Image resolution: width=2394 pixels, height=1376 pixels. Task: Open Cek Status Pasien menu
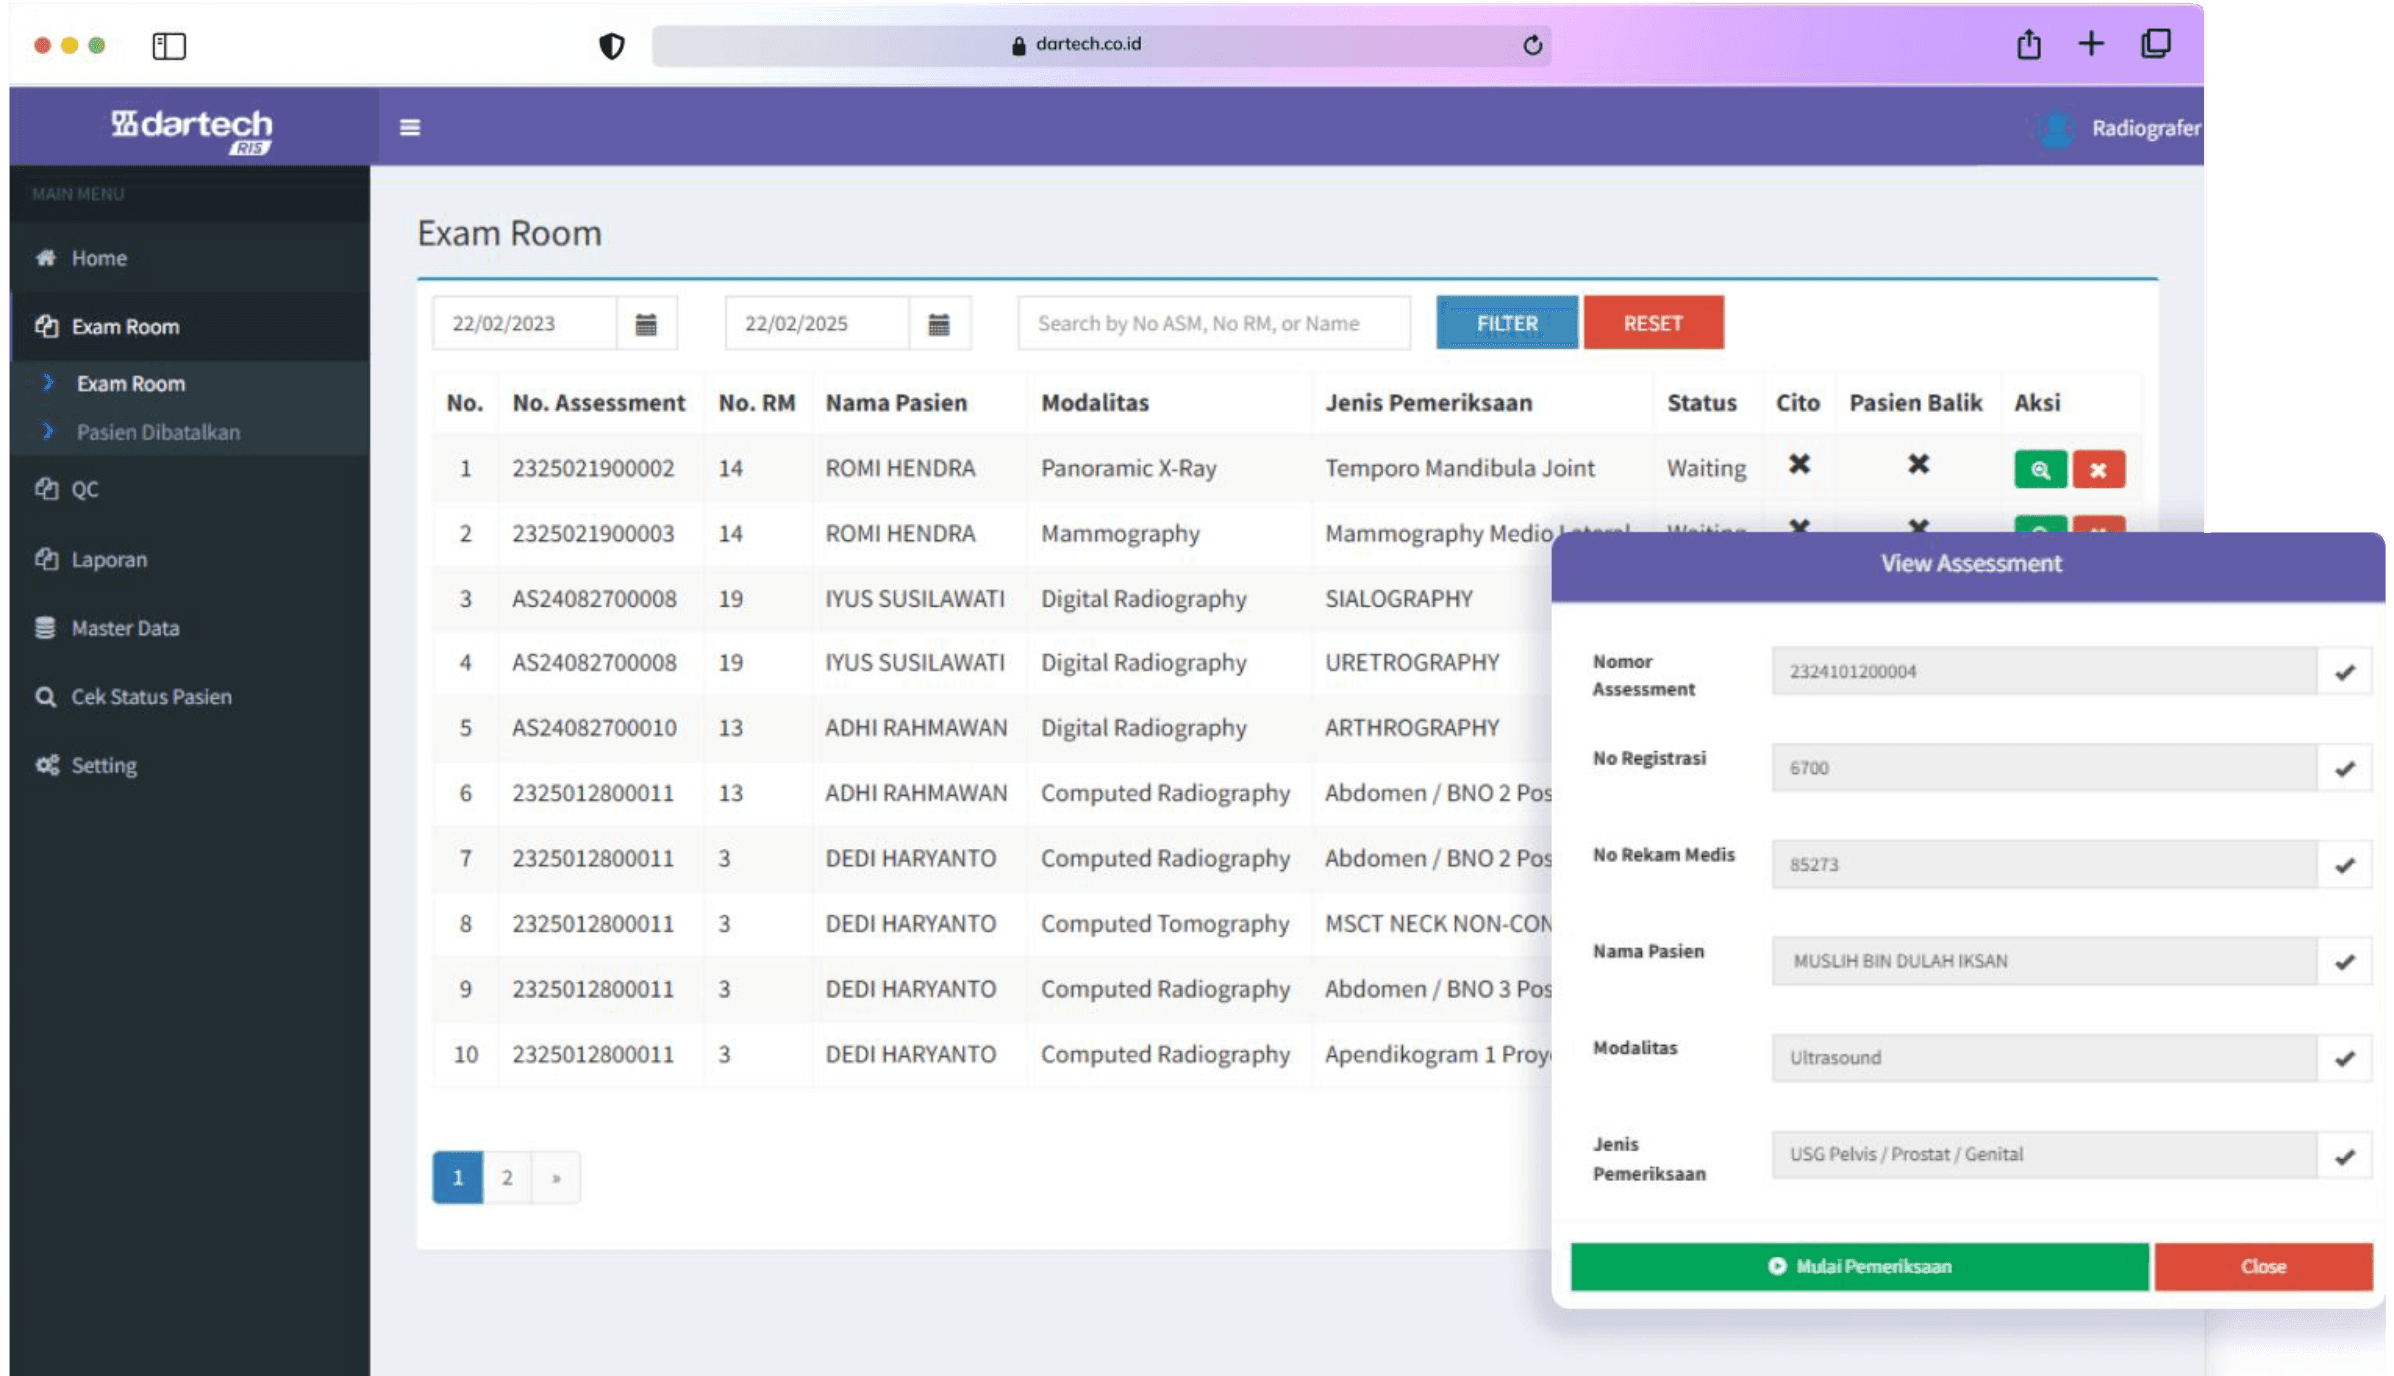pos(190,697)
